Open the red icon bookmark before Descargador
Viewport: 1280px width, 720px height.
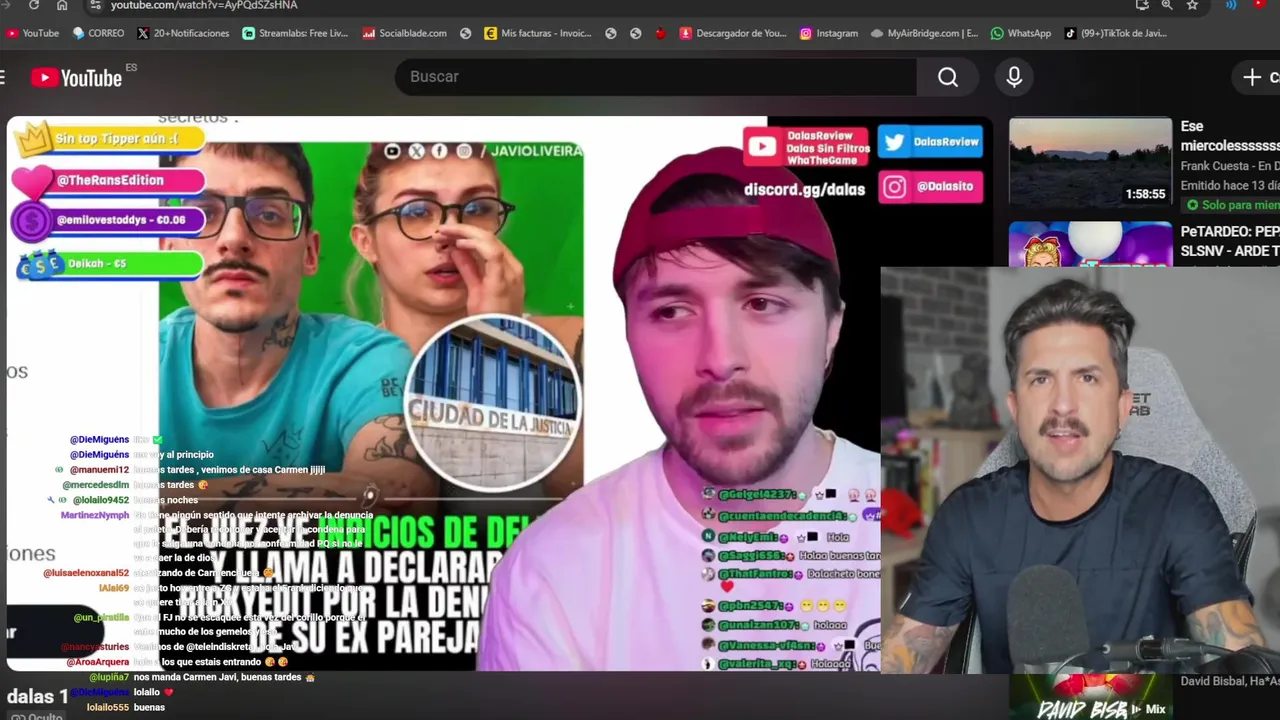click(x=660, y=33)
